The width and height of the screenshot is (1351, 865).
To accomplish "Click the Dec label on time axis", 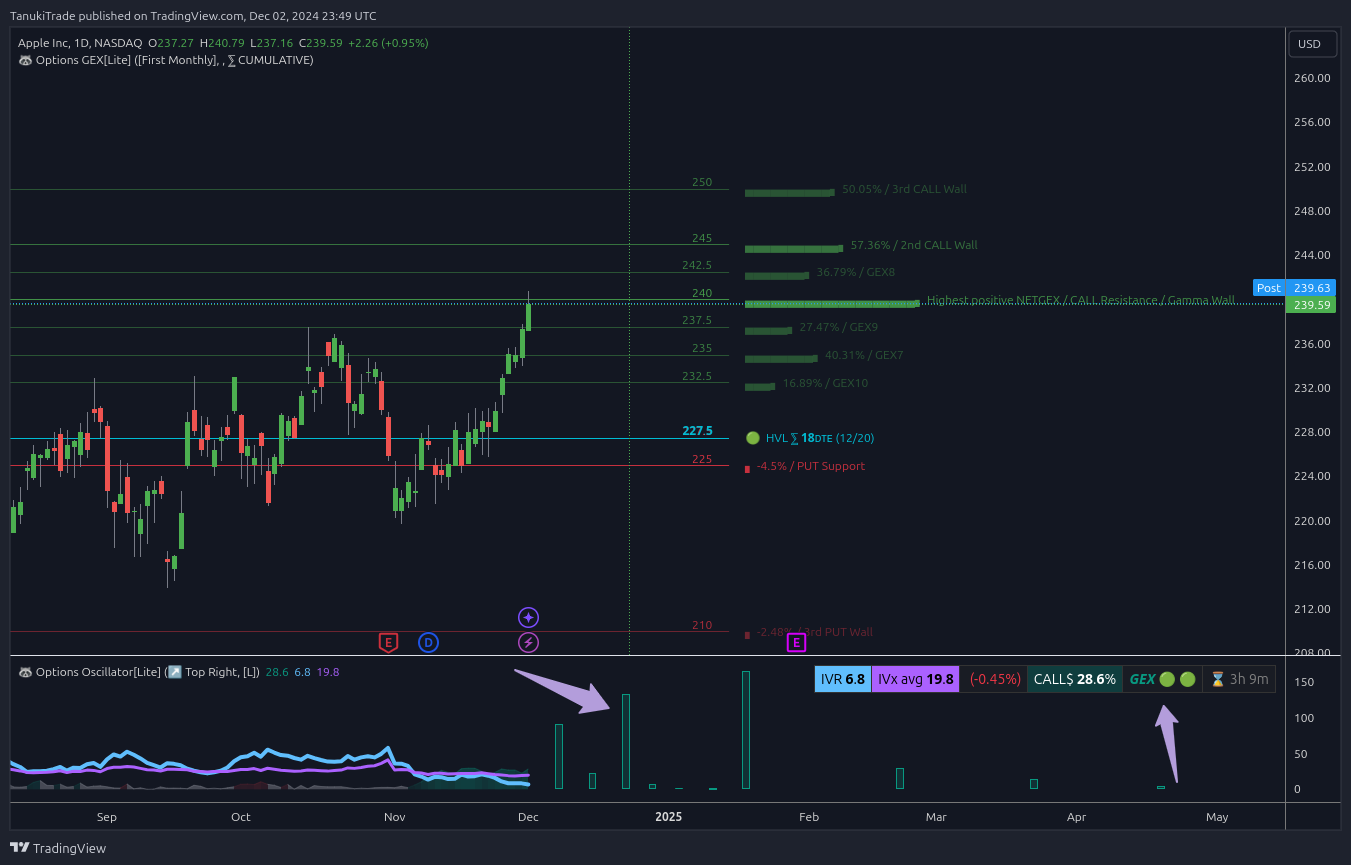I will click(528, 817).
